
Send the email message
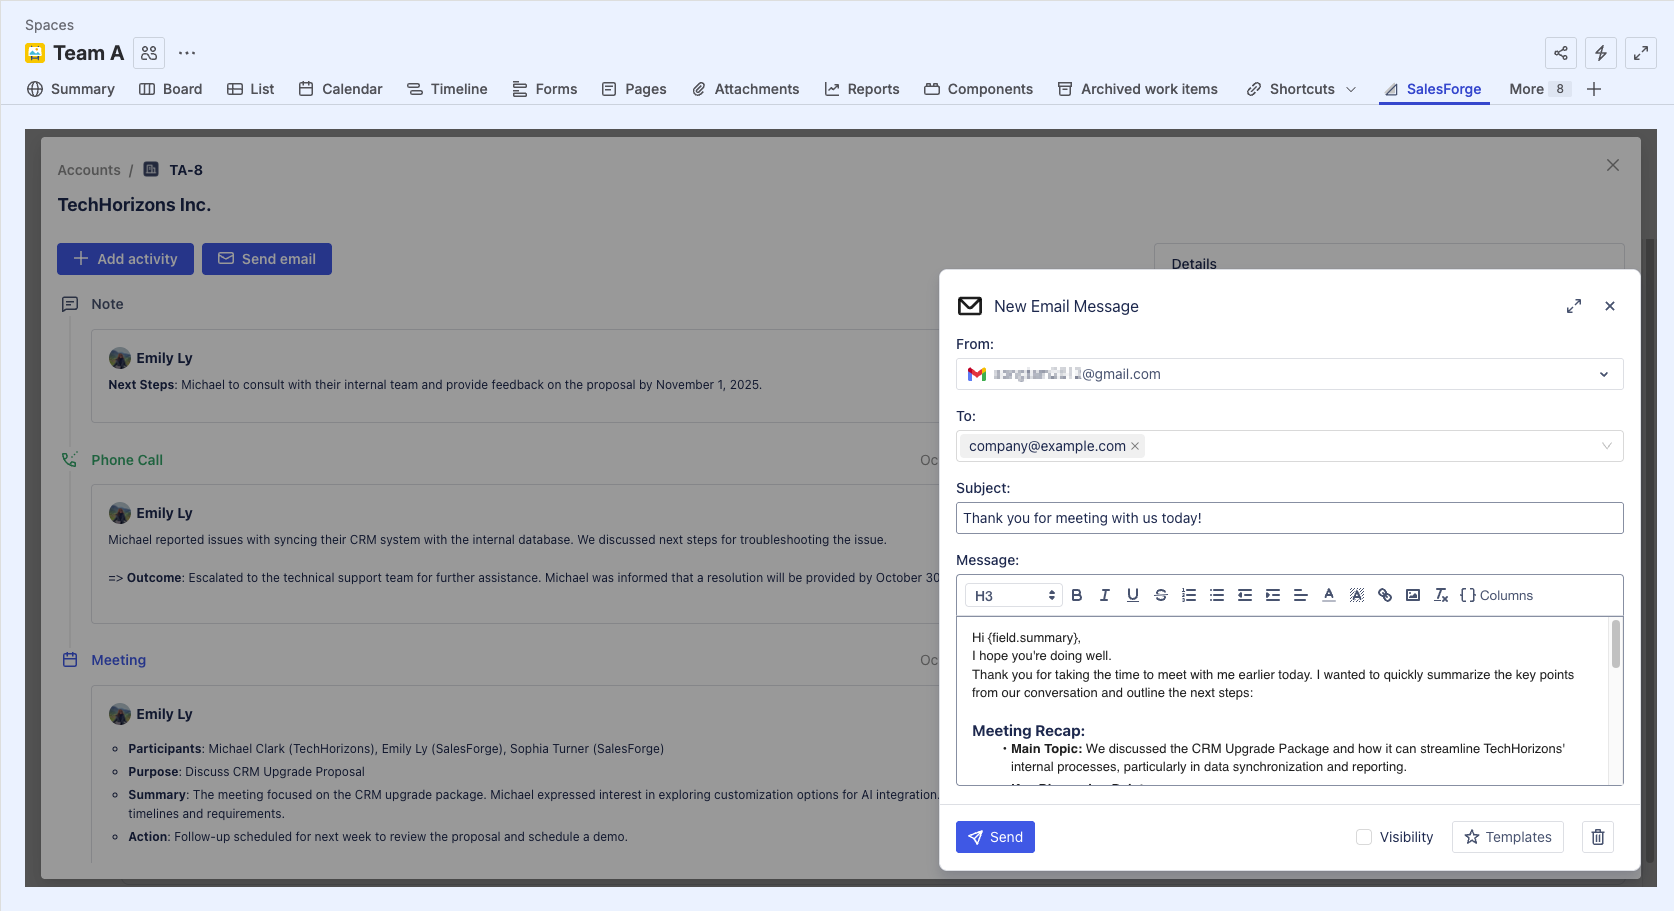995,837
